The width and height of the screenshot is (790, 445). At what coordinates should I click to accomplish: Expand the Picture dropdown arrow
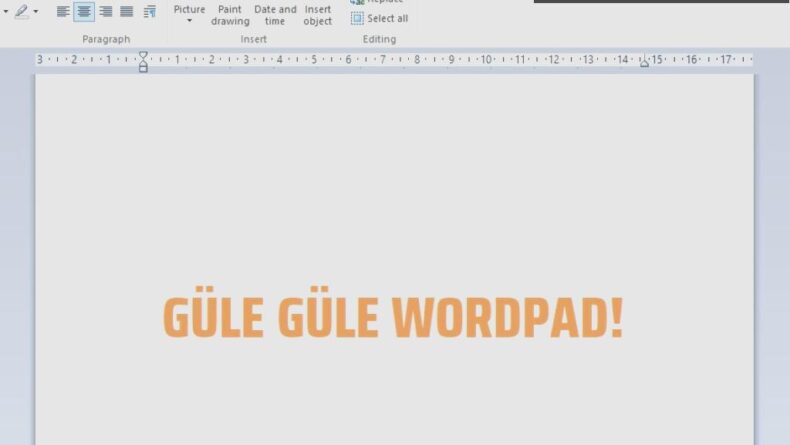[x=189, y=21]
